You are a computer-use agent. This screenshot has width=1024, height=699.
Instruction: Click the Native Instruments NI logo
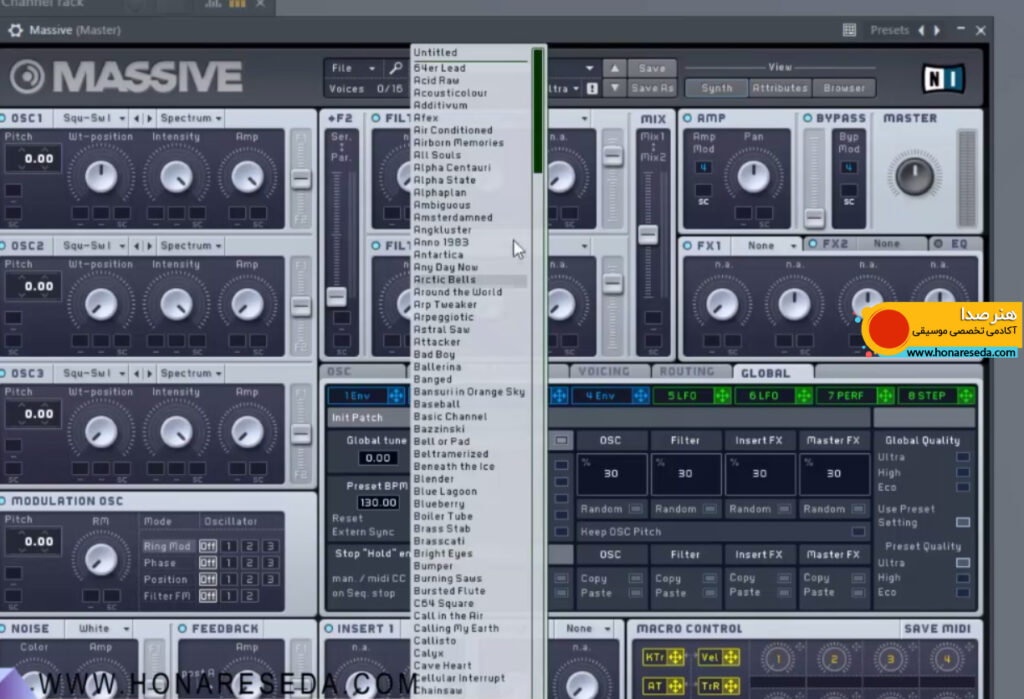tap(942, 78)
